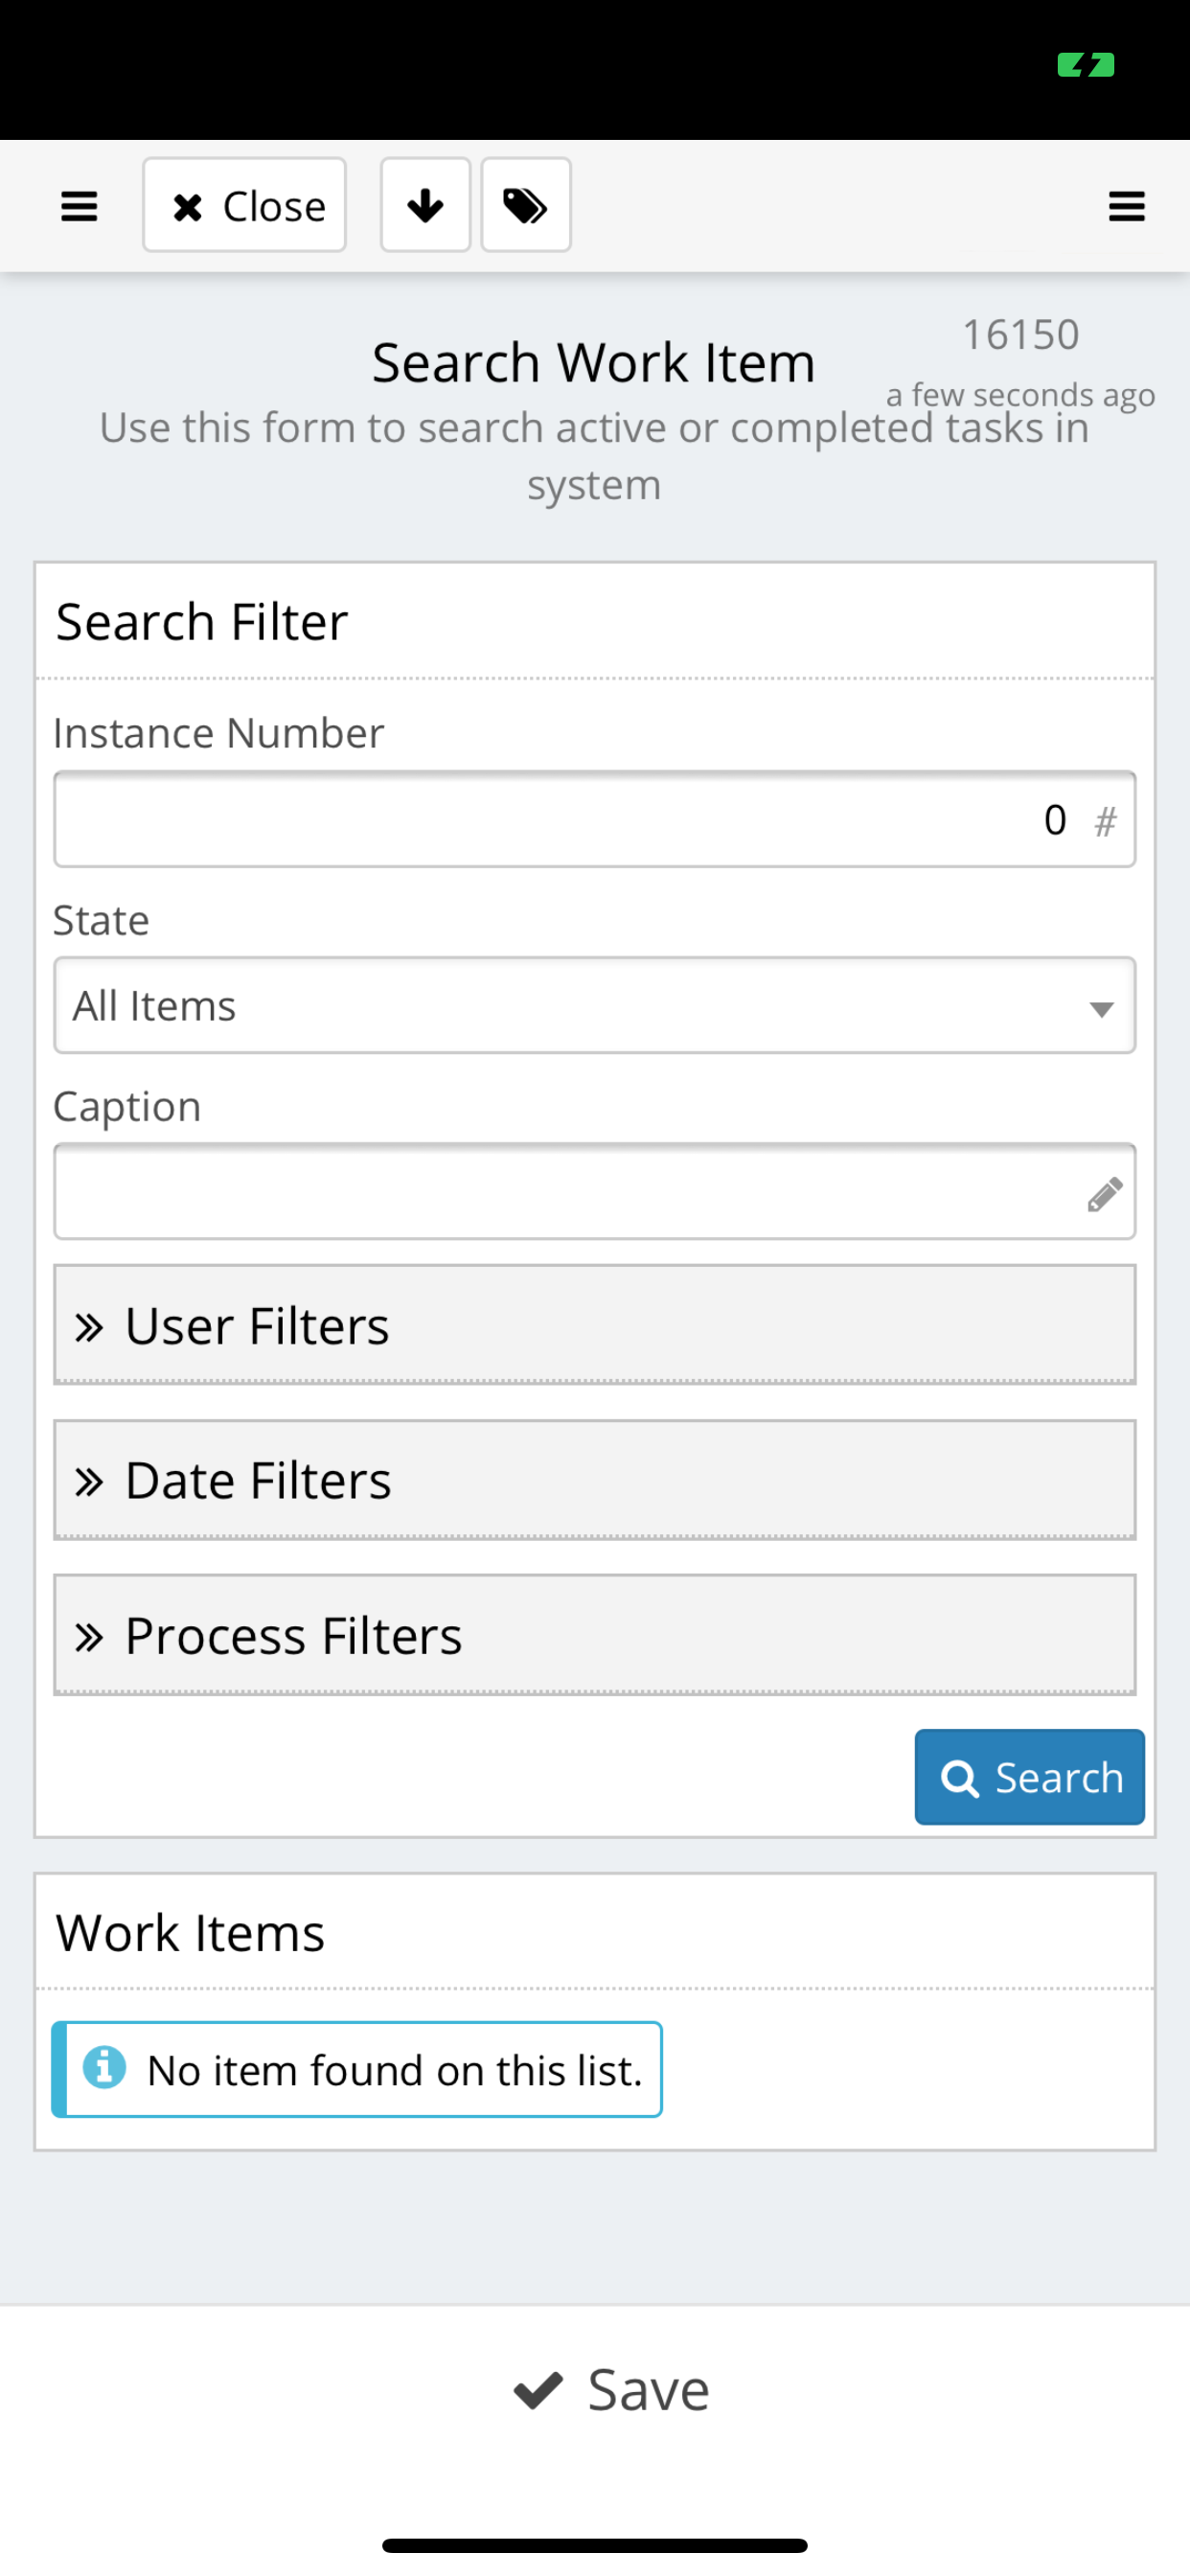Screen dimensions: 1190x2576
Task: Open the tags toolbar button
Action: (x=526, y=205)
